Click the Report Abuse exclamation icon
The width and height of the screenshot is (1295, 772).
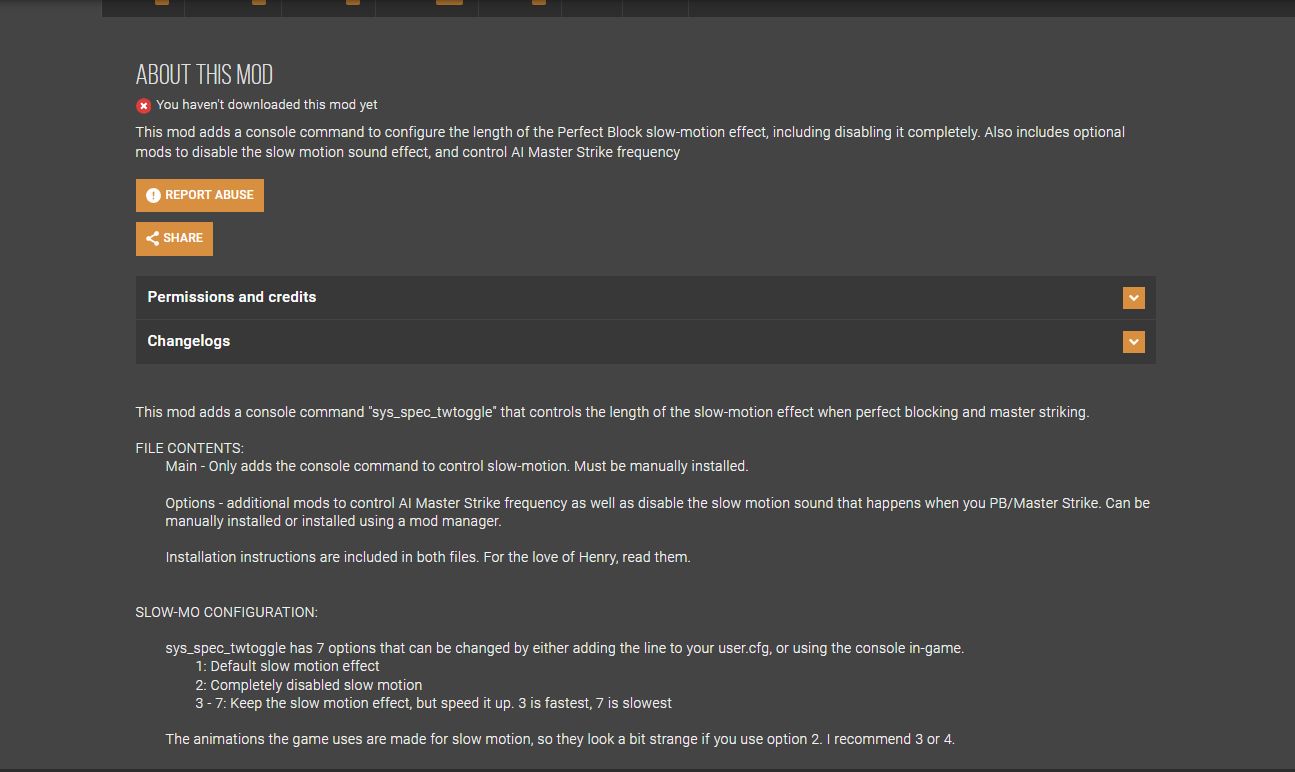153,196
